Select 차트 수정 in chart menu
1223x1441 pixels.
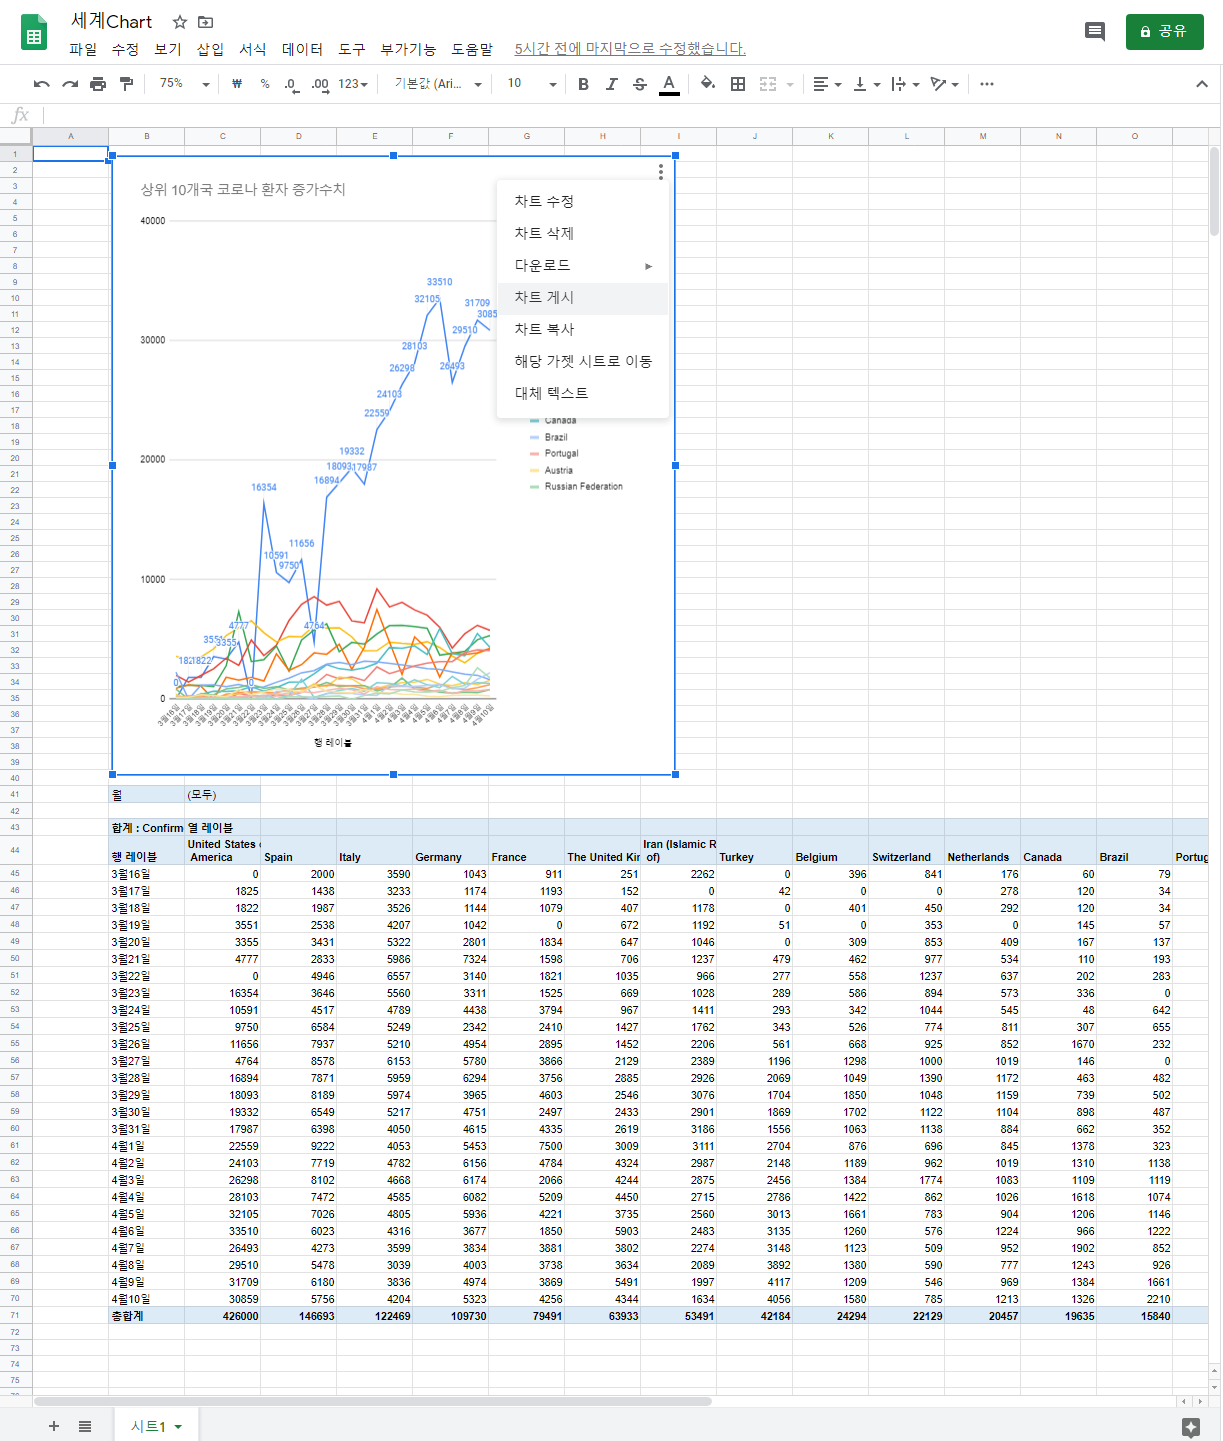pos(582,201)
